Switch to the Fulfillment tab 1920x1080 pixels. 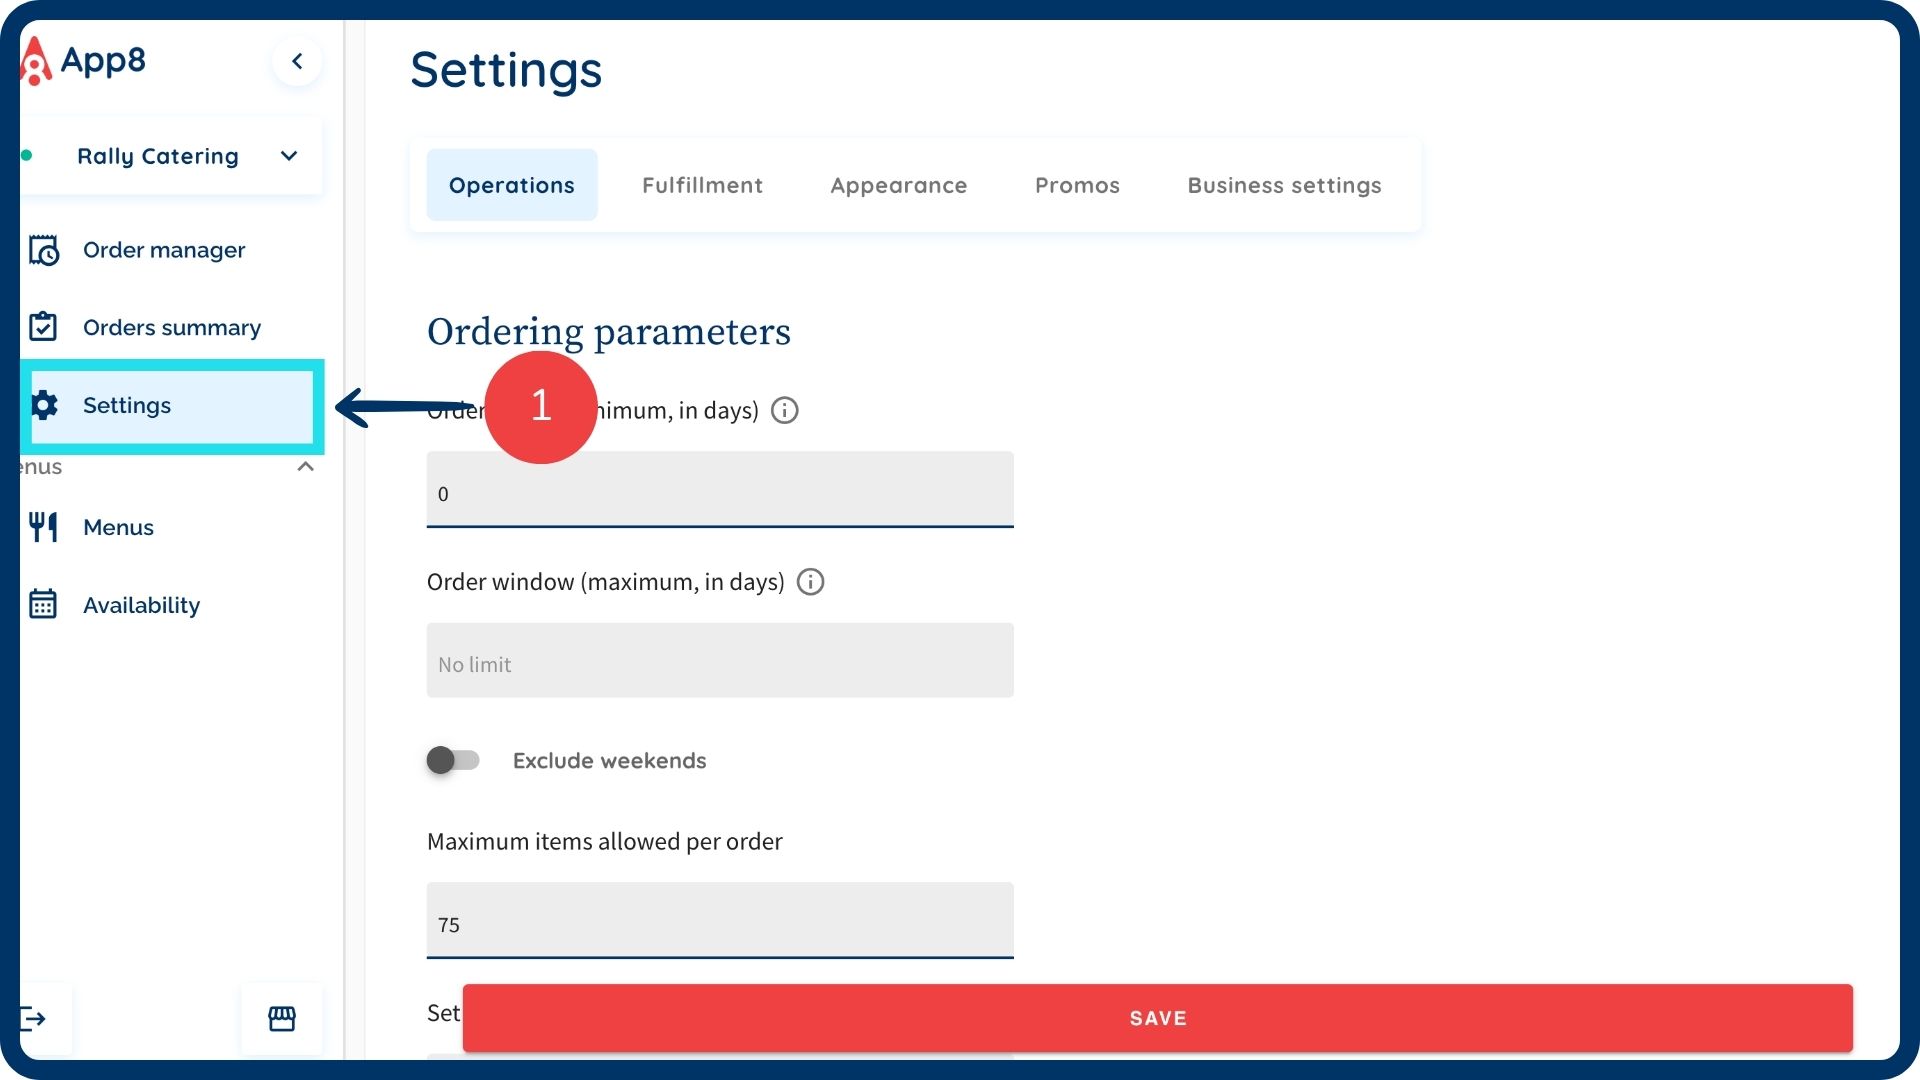click(x=702, y=185)
